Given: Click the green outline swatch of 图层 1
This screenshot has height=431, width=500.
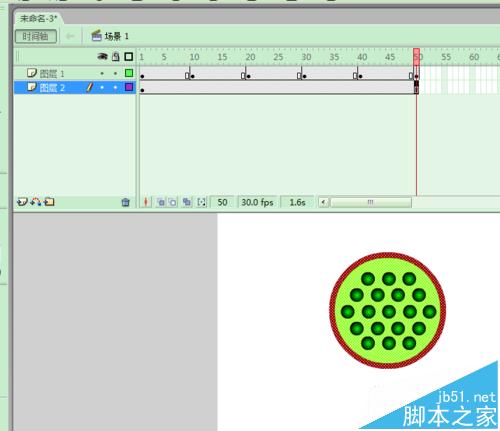Looking at the screenshot, I should [129, 73].
